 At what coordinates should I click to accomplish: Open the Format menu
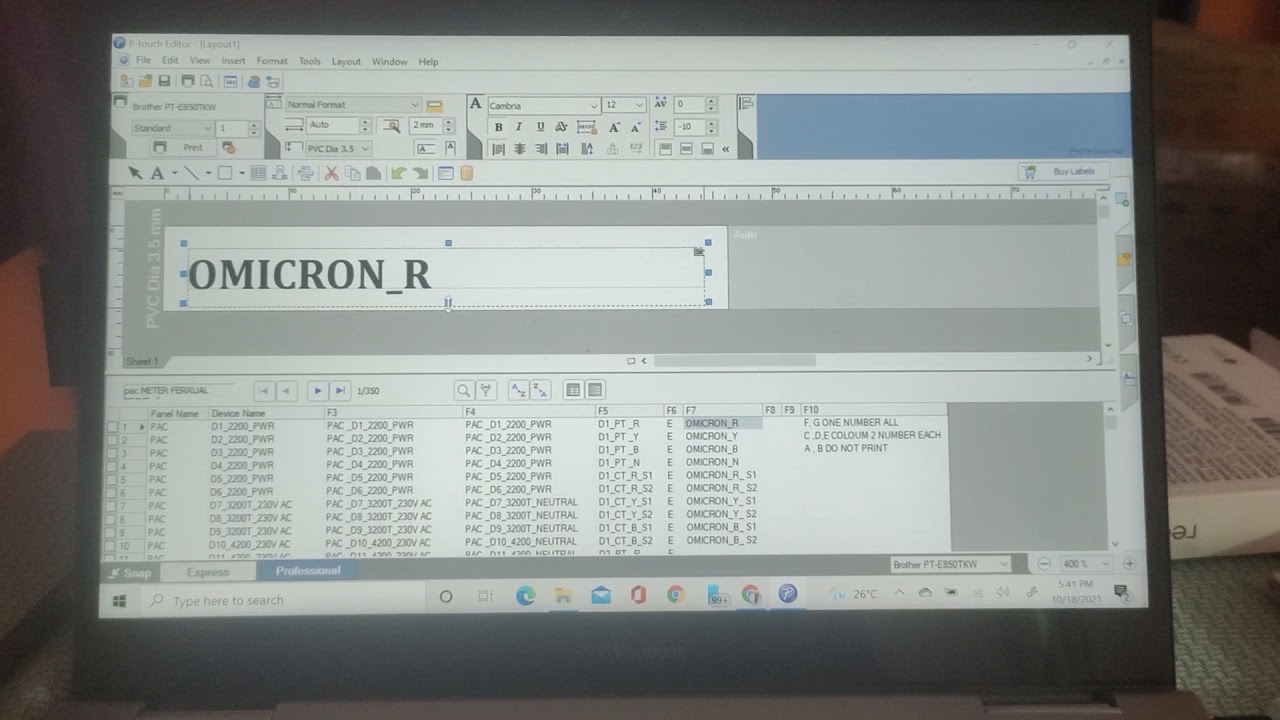[272, 61]
